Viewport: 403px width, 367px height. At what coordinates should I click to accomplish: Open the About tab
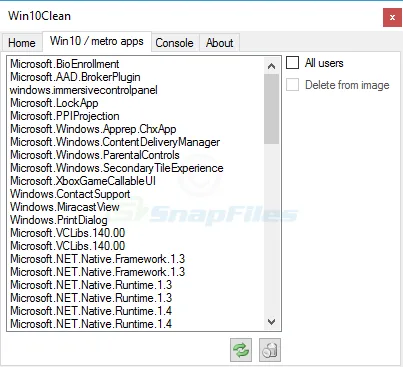pos(219,43)
